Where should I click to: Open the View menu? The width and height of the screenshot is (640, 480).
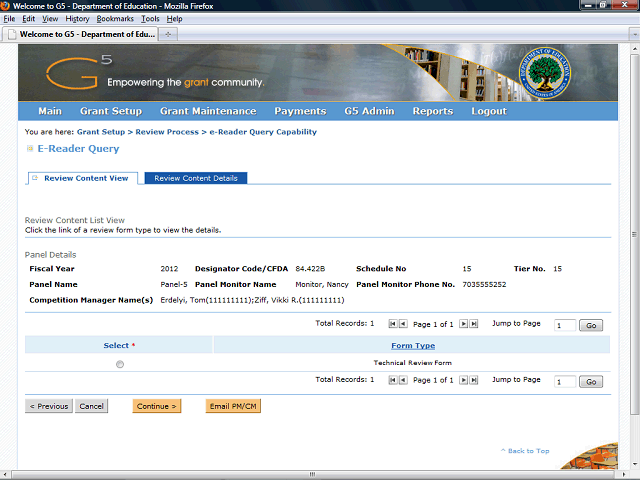[x=50, y=19]
